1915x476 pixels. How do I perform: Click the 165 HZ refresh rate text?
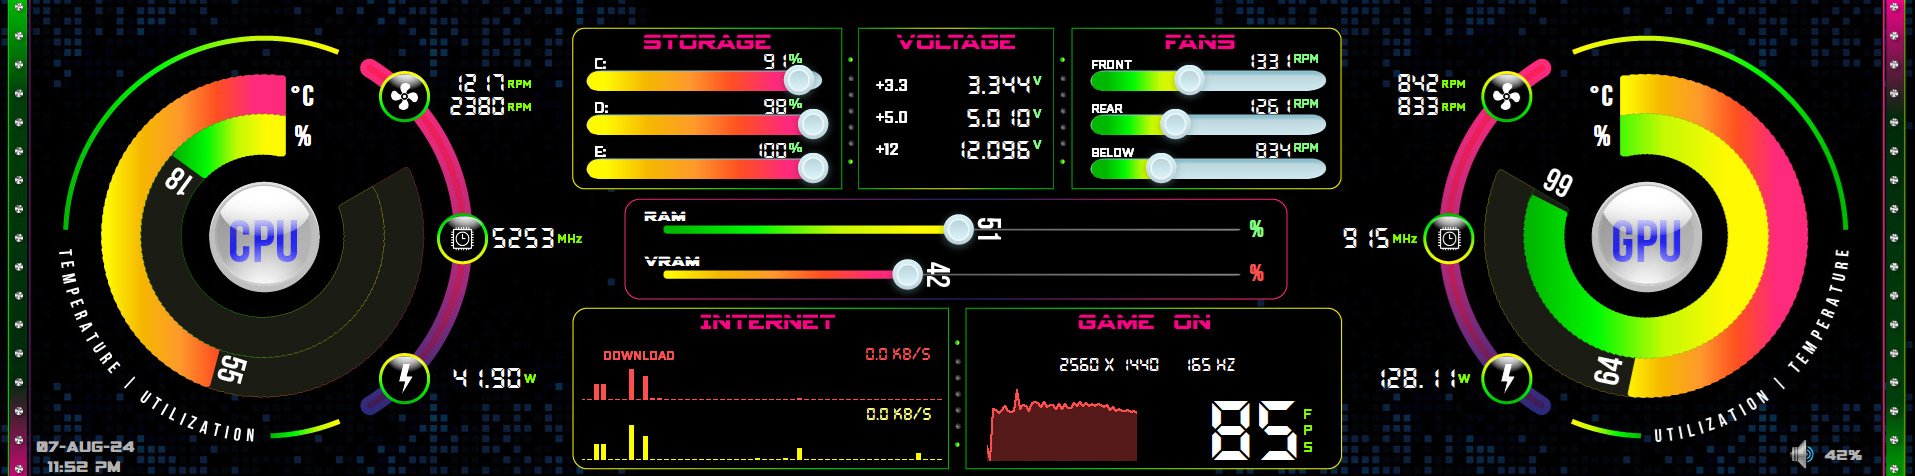point(1210,365)
